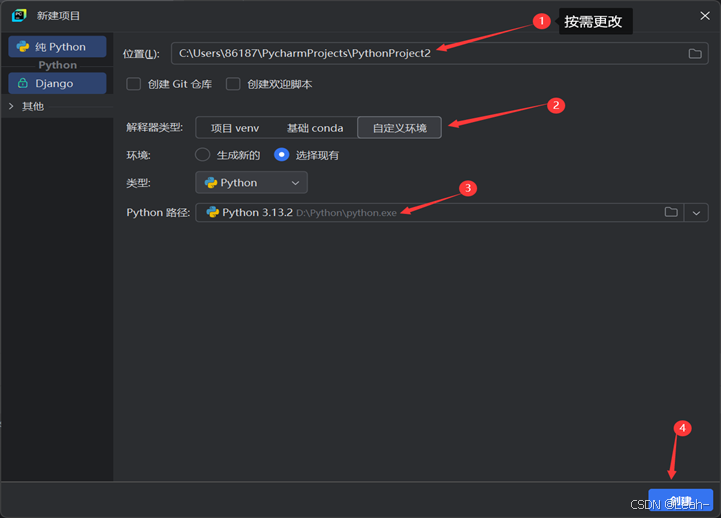Image resolution: width=721 pixels, height=518 pixels.
Task: Select Django project type
Action: pos(57,83)
